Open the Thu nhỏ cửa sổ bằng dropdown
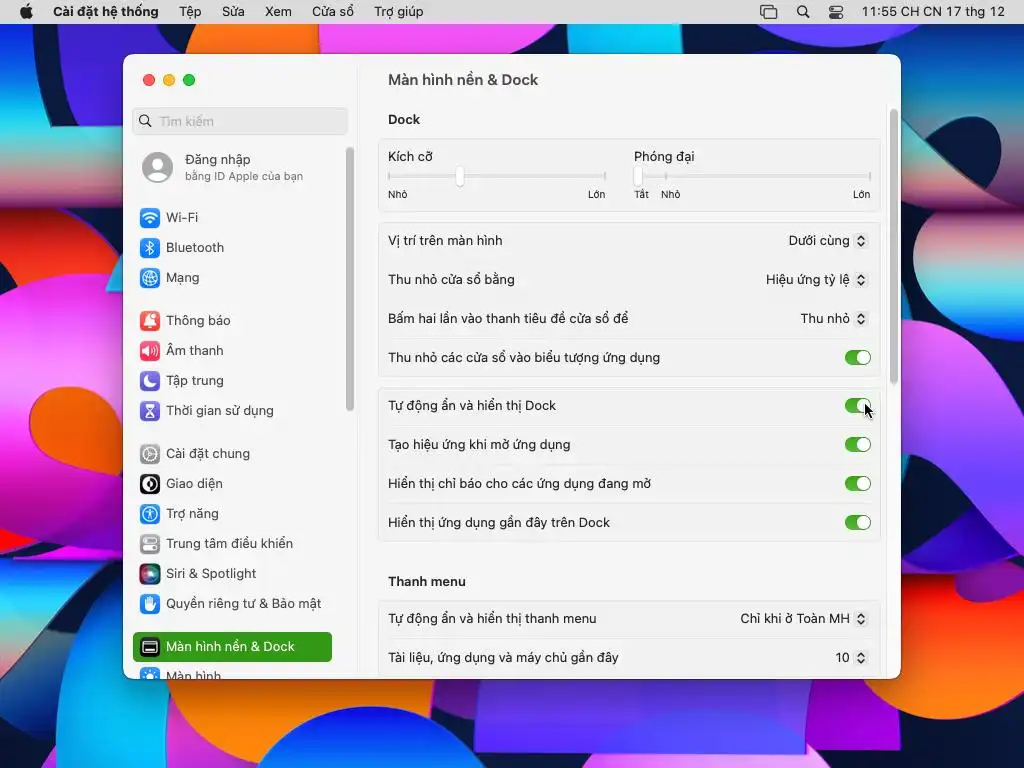The height and width of the screenshot is (768, 1024). [816, 280]
